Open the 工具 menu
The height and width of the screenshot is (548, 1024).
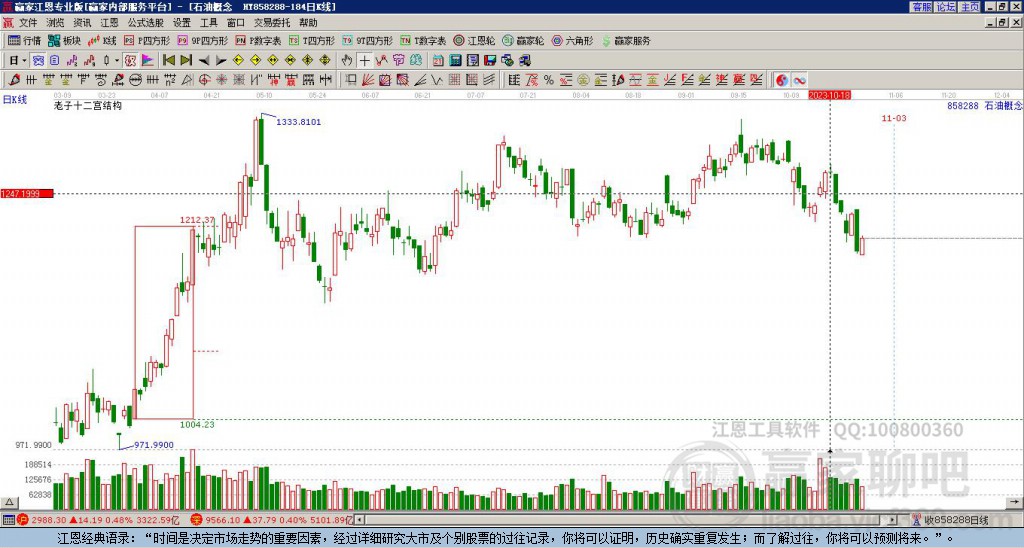209,23
